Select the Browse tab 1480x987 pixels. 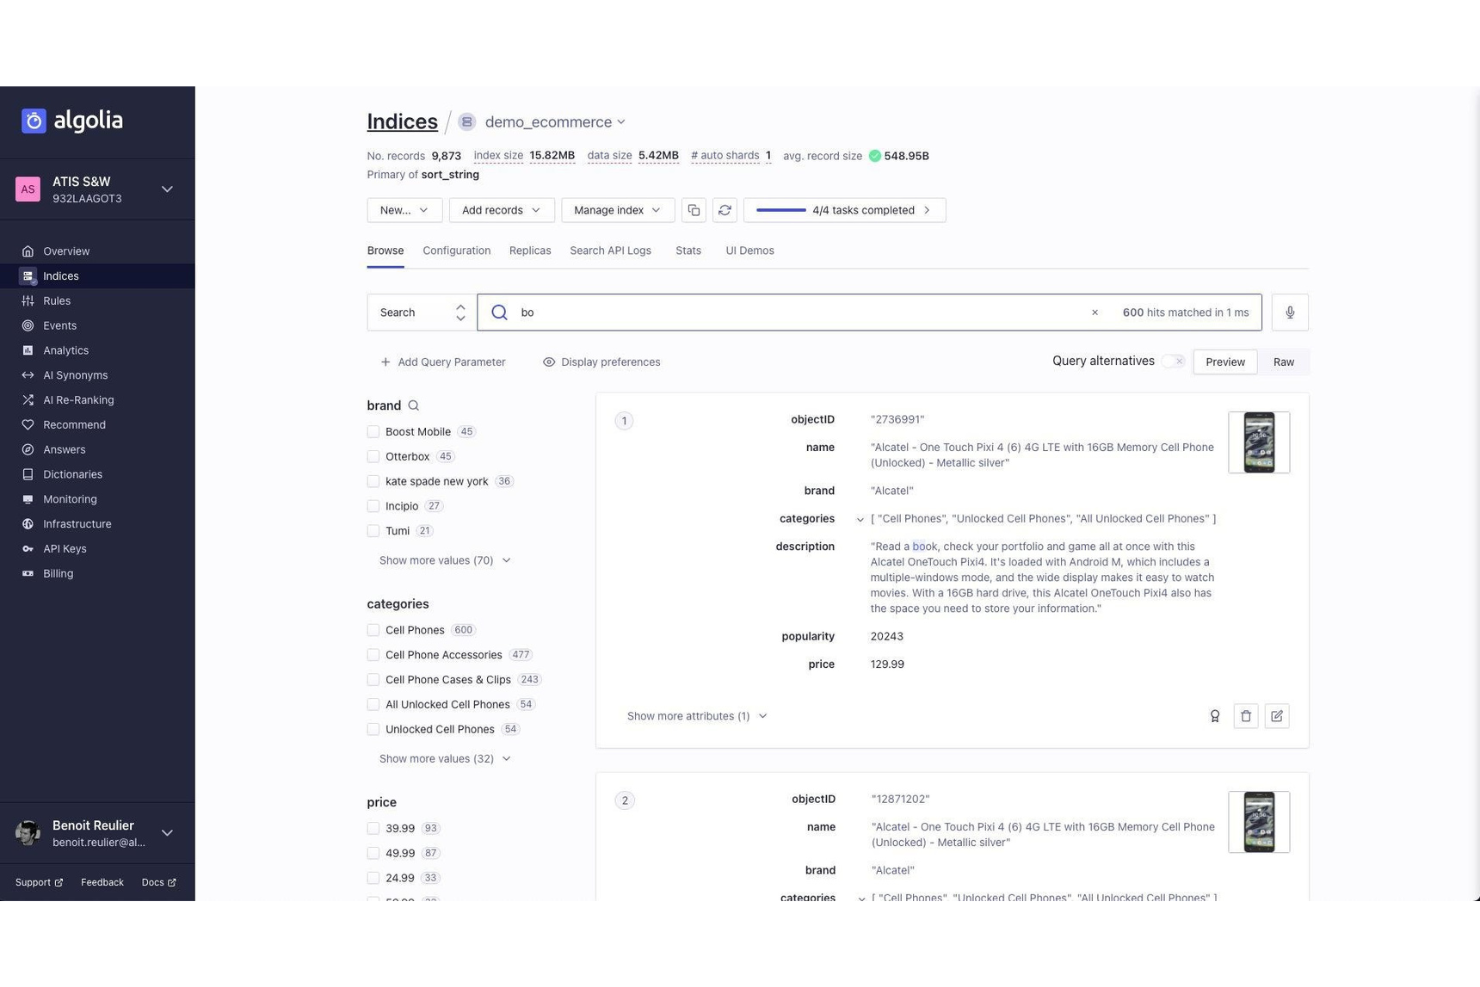coord(385,251)
